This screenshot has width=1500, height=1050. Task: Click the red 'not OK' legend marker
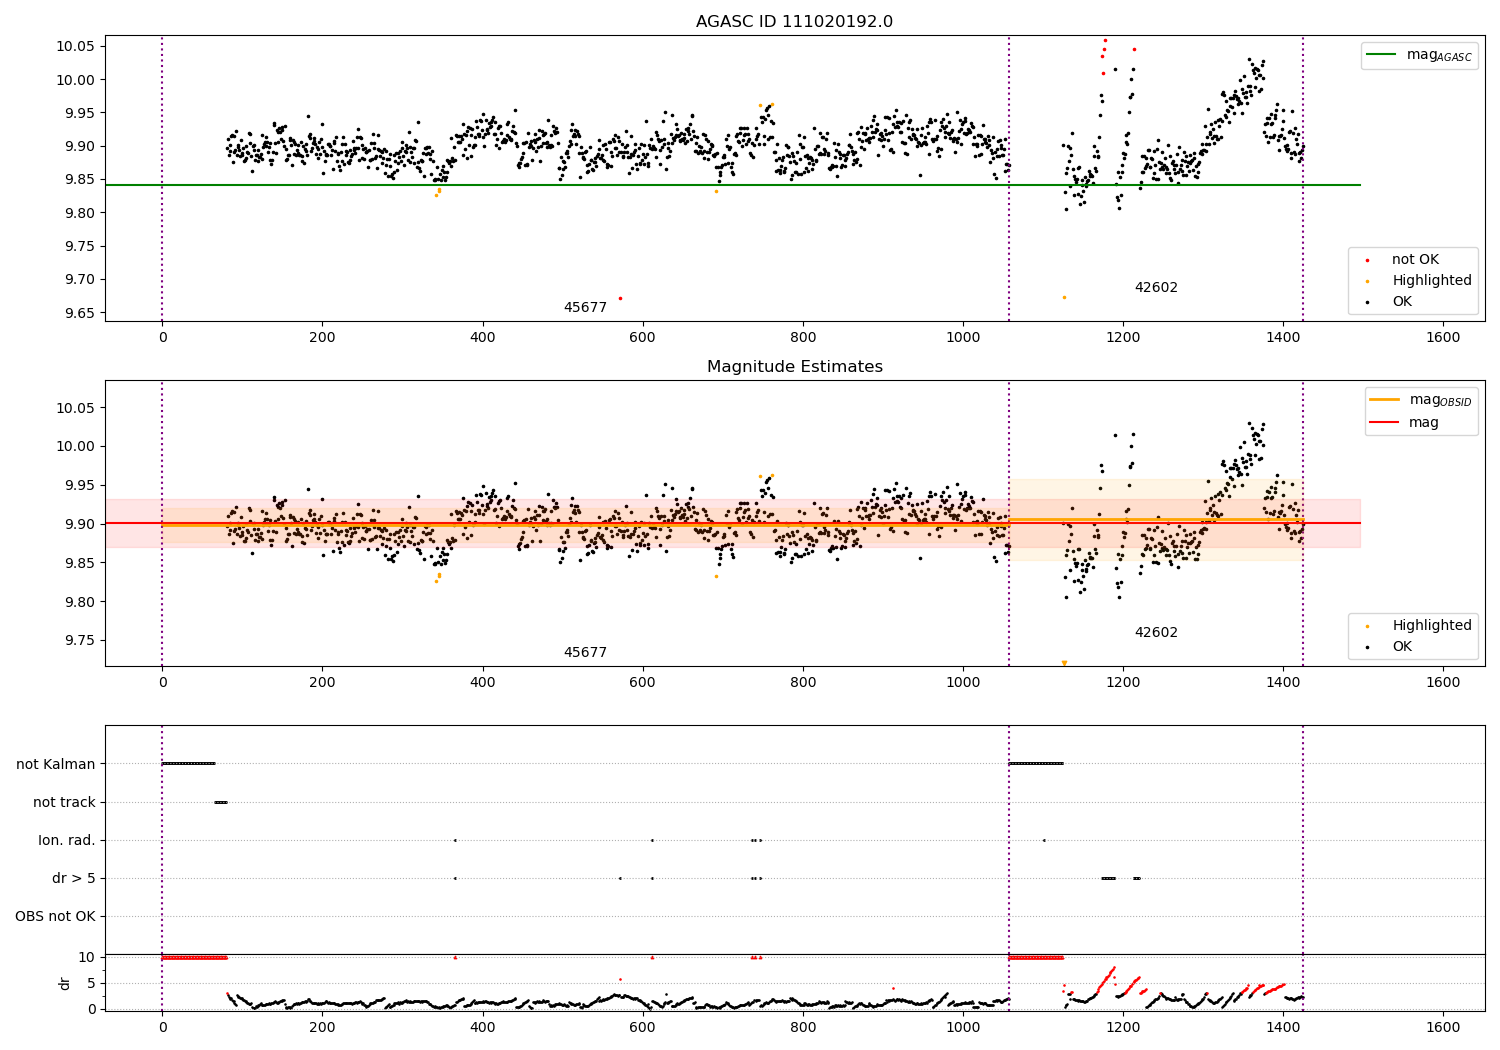pyautogui.click(x=1368, y=260)
